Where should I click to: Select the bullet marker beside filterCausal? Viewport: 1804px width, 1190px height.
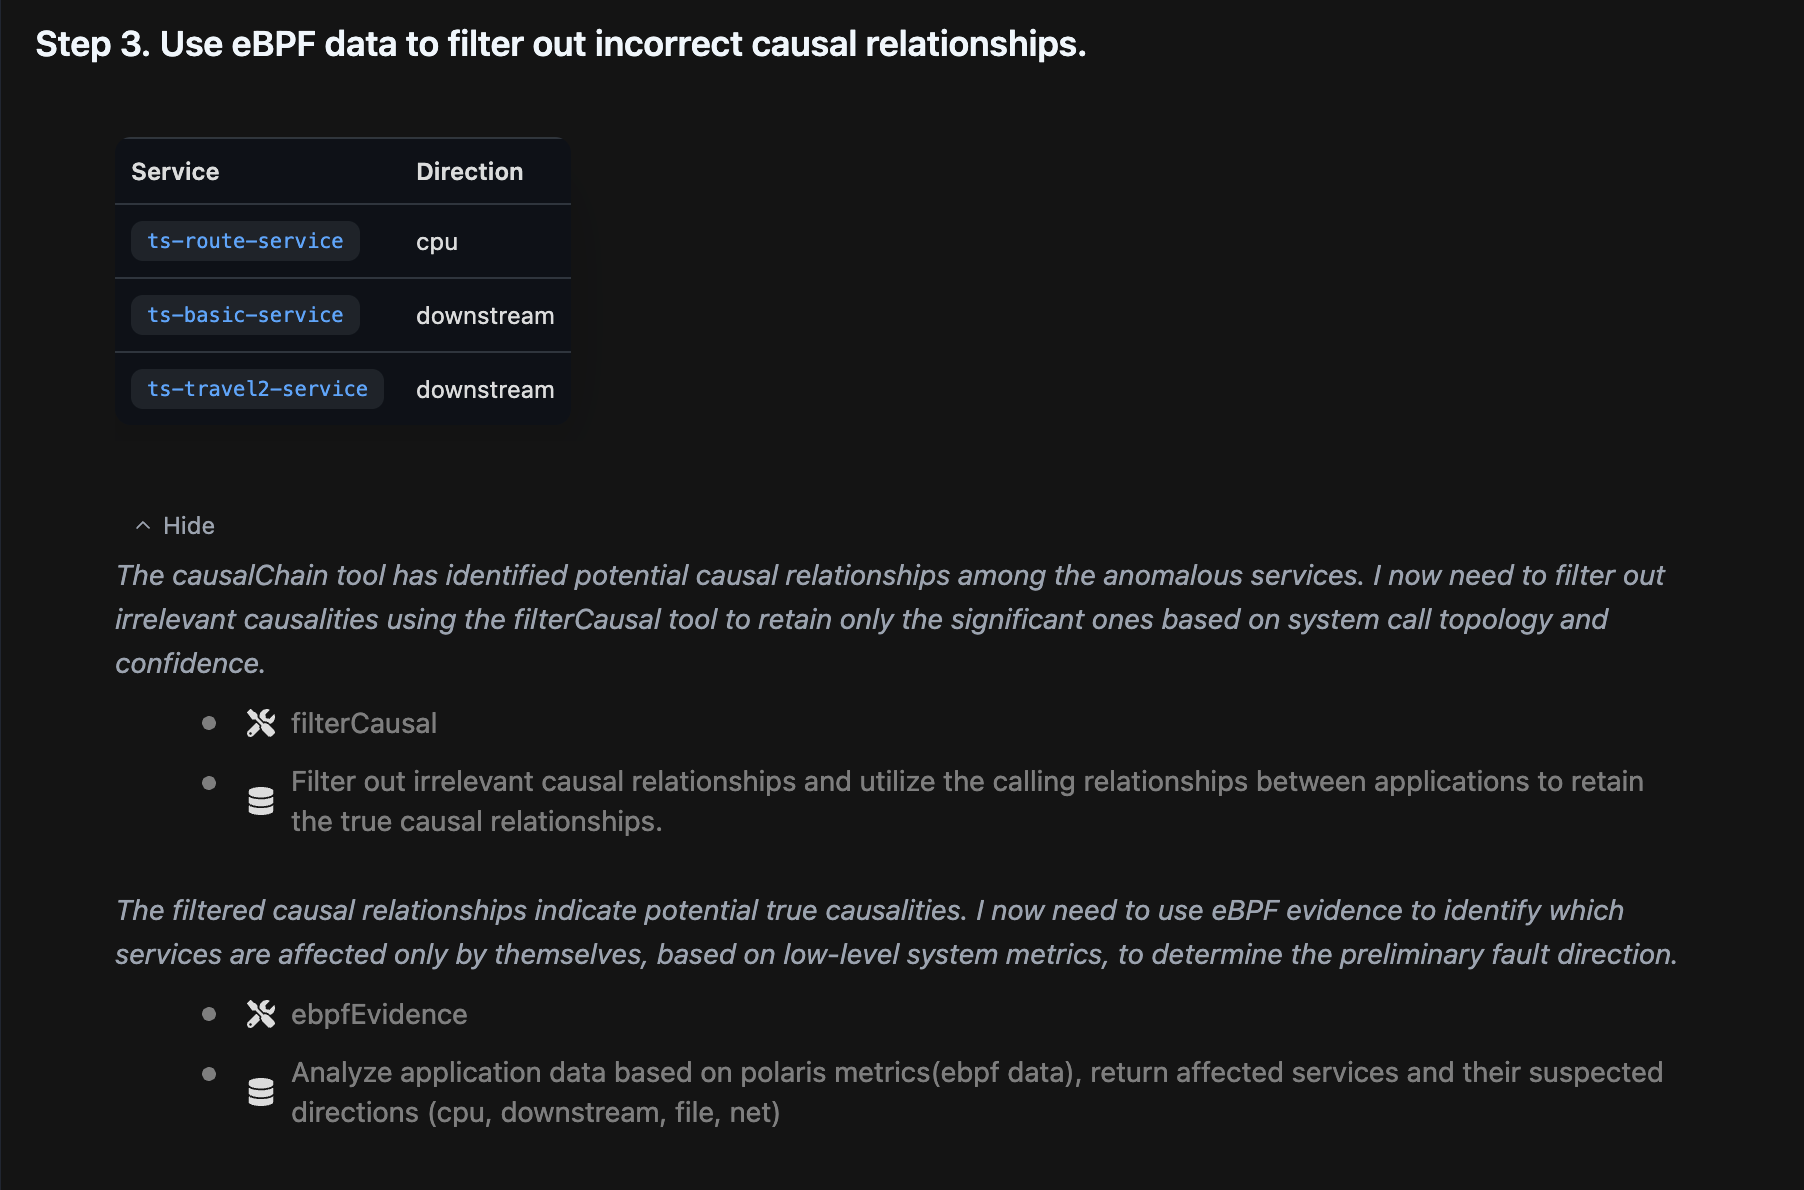point(209,722)
